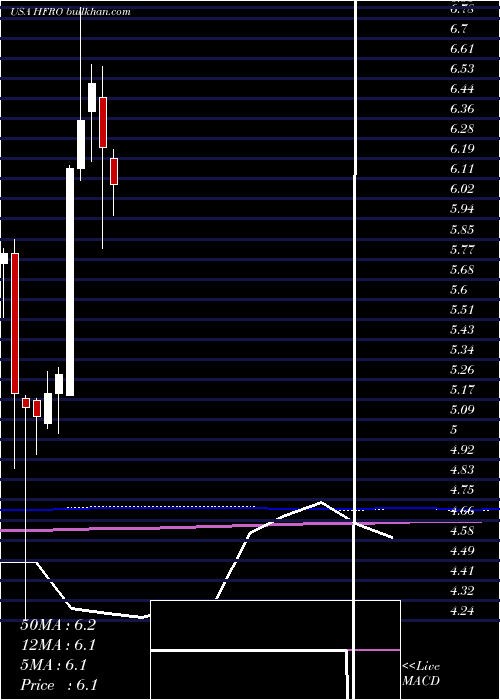Click the 5.17 price axis label
500x700 pixels.
point(462,390)
